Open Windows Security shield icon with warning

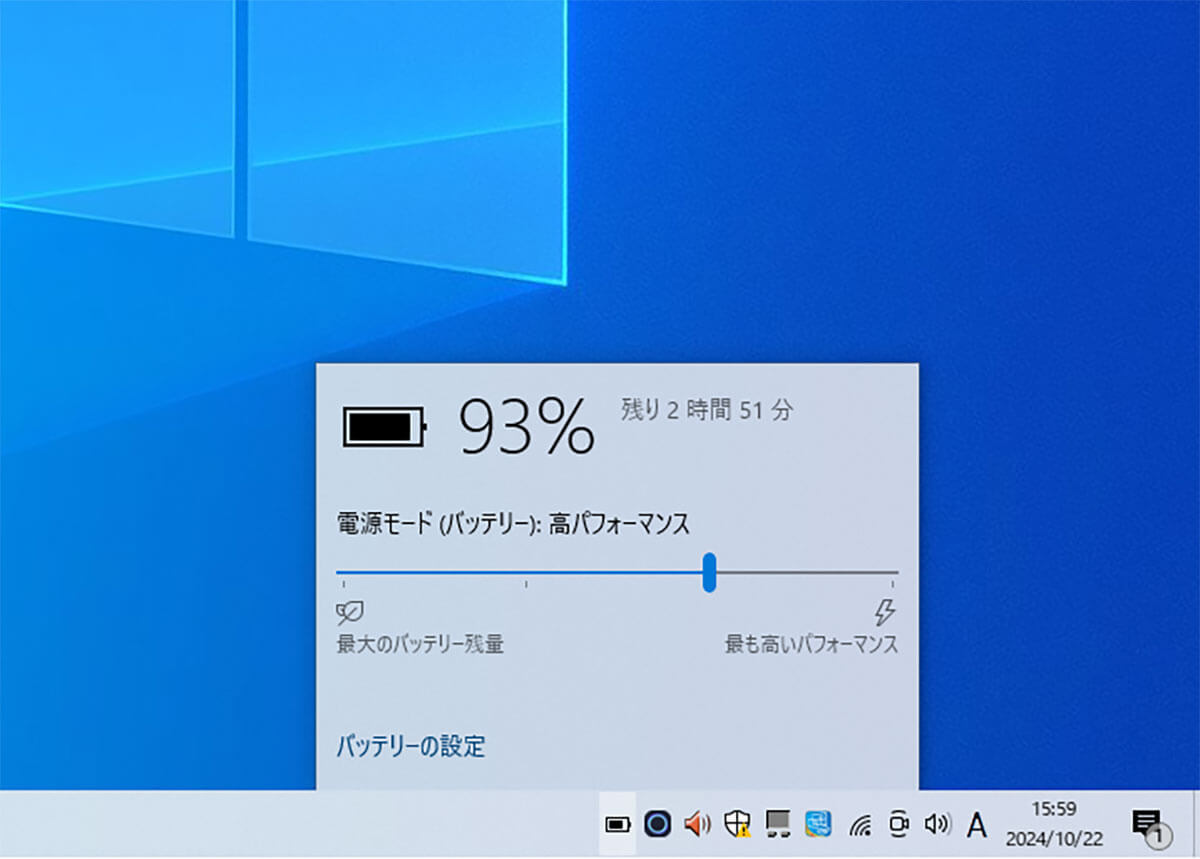(737, 824)
